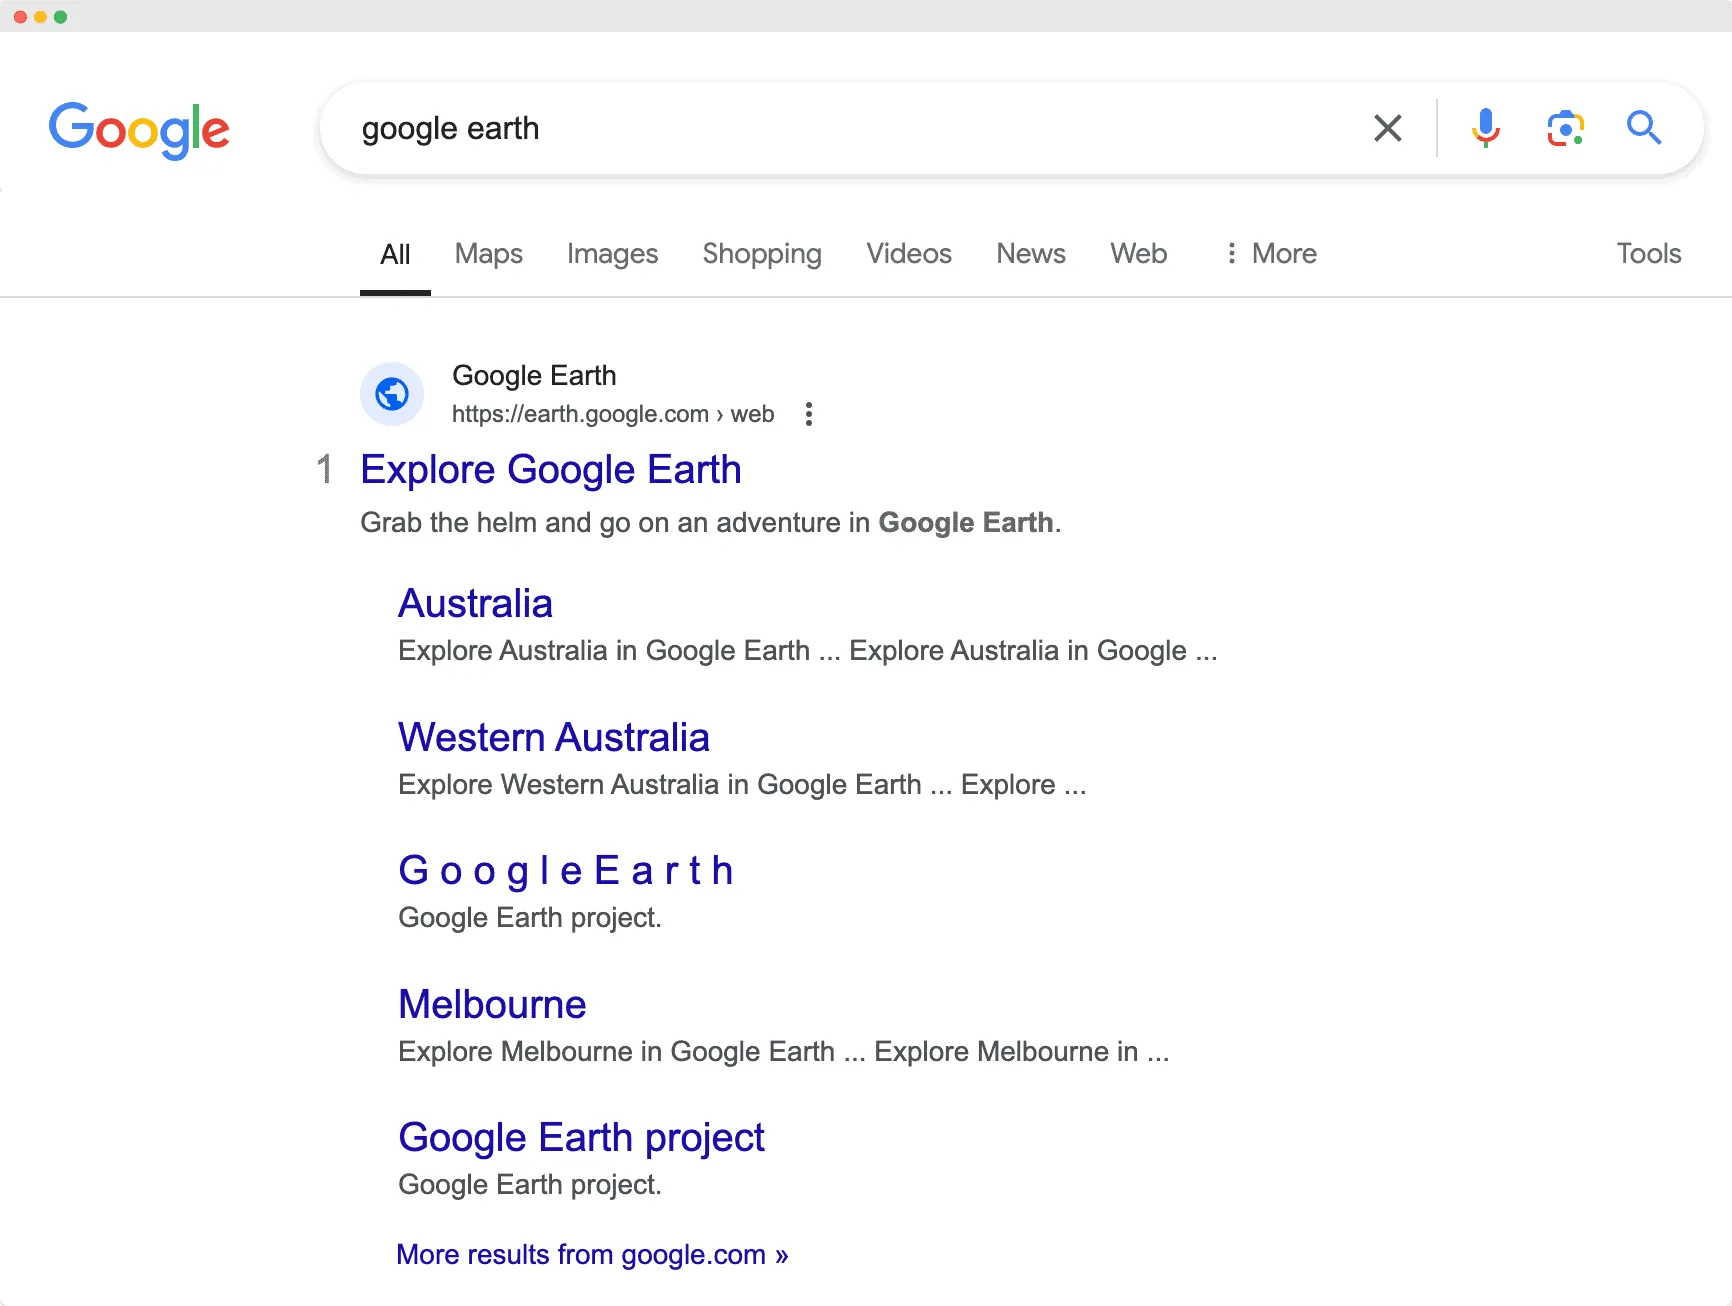
Task: Click the Google logo
Action: [139, 130]
